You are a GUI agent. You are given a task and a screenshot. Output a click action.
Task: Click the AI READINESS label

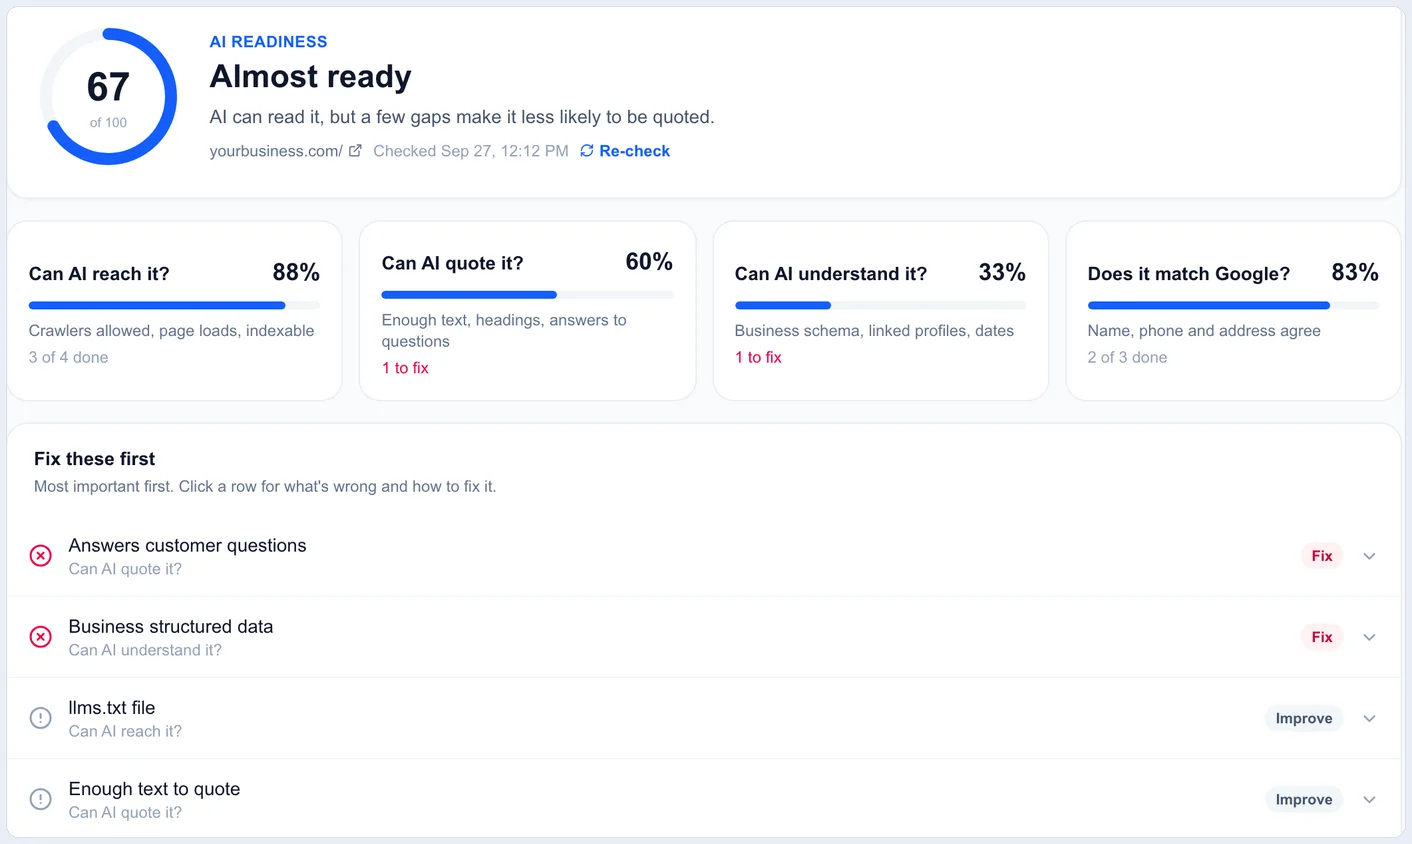(268, 42)
